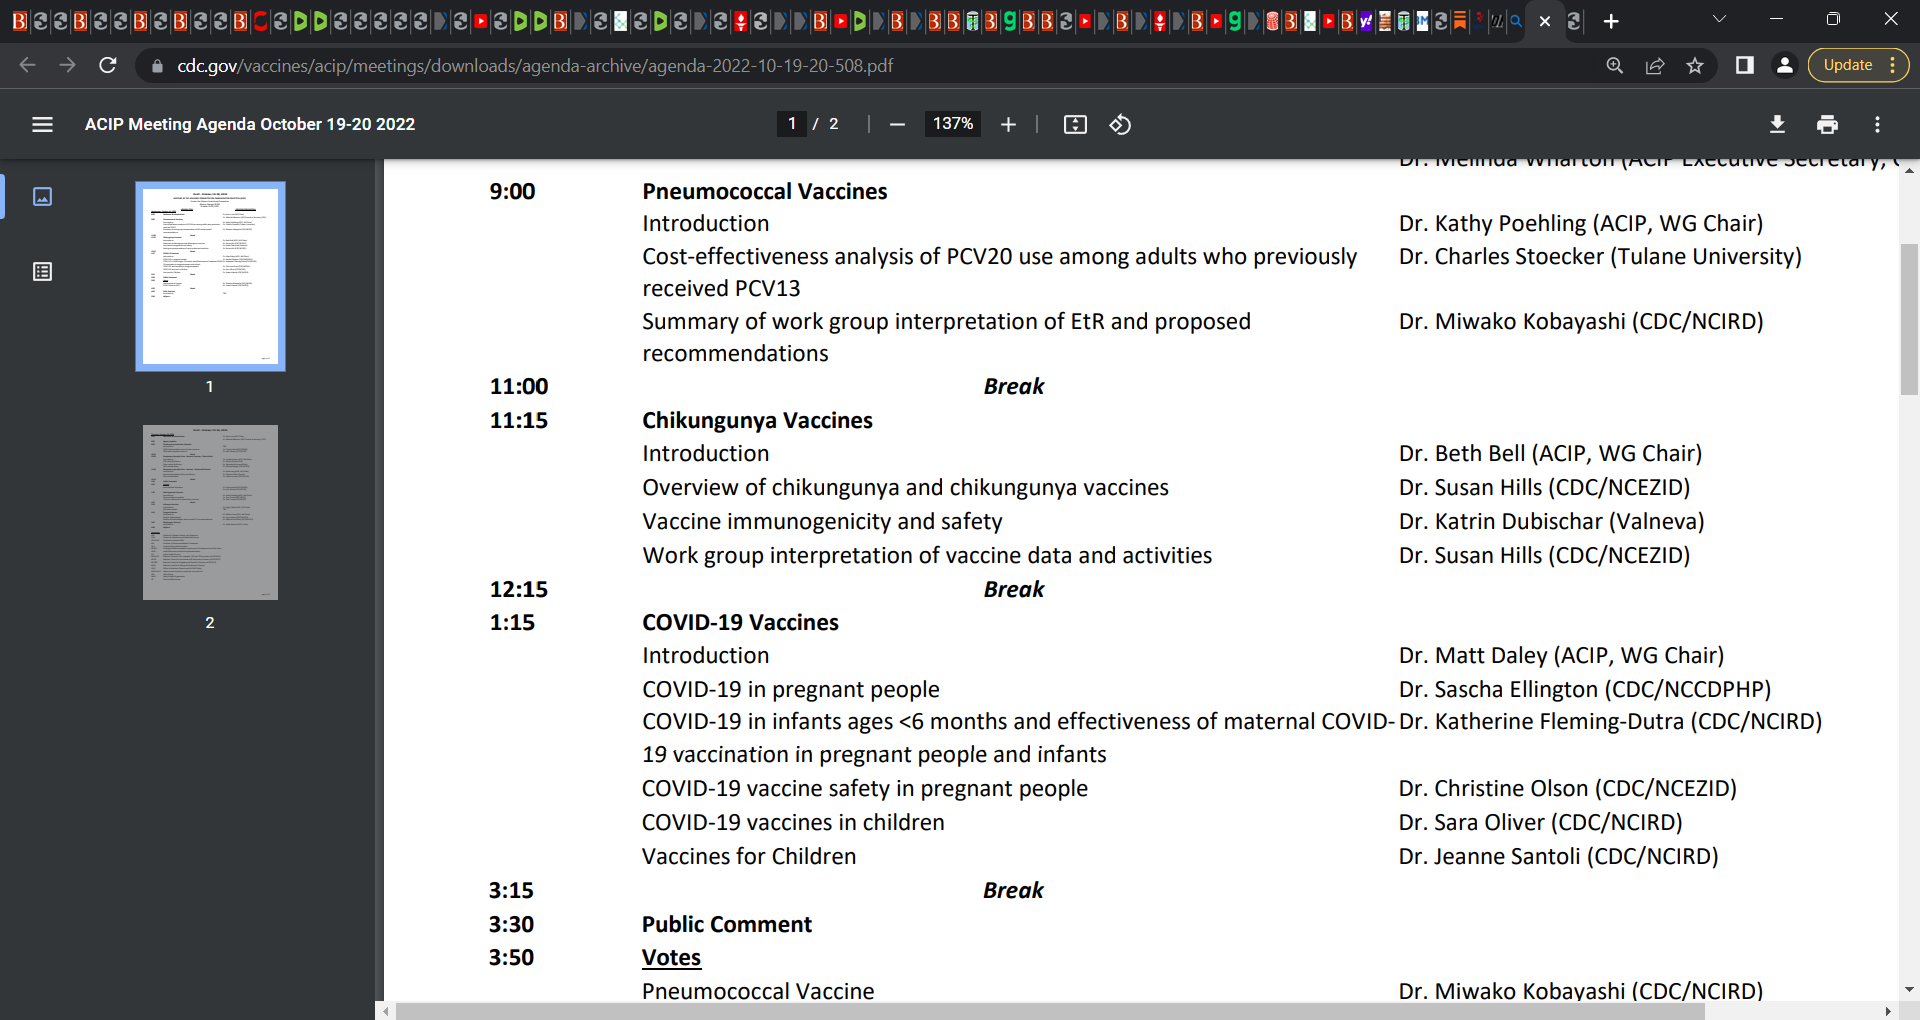Viewport: 1920px width, 1020px height.
Task: Click the 1:15 time entry
Action: (x=512, y=623)
